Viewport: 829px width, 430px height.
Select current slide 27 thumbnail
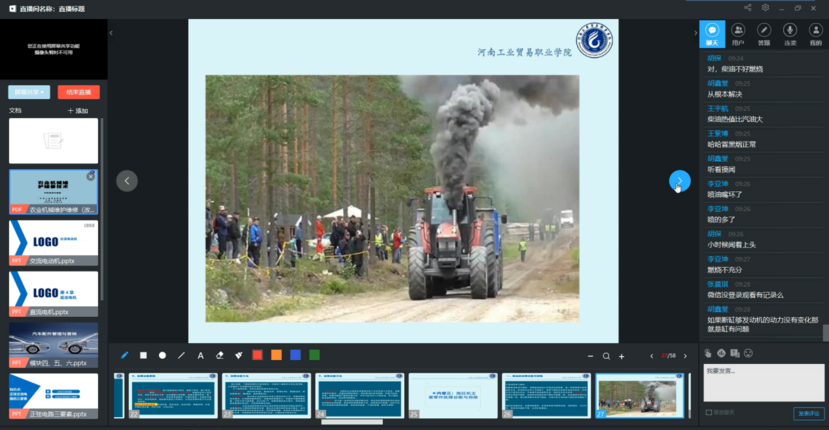point(640,396)
